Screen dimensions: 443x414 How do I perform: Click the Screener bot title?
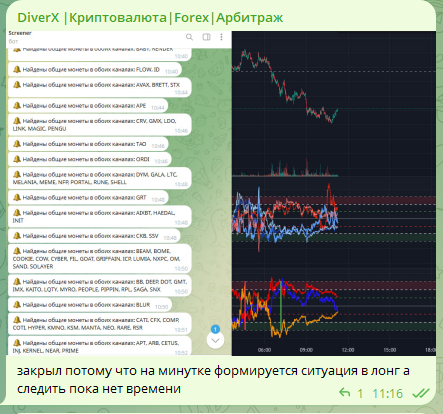point(20,33)
